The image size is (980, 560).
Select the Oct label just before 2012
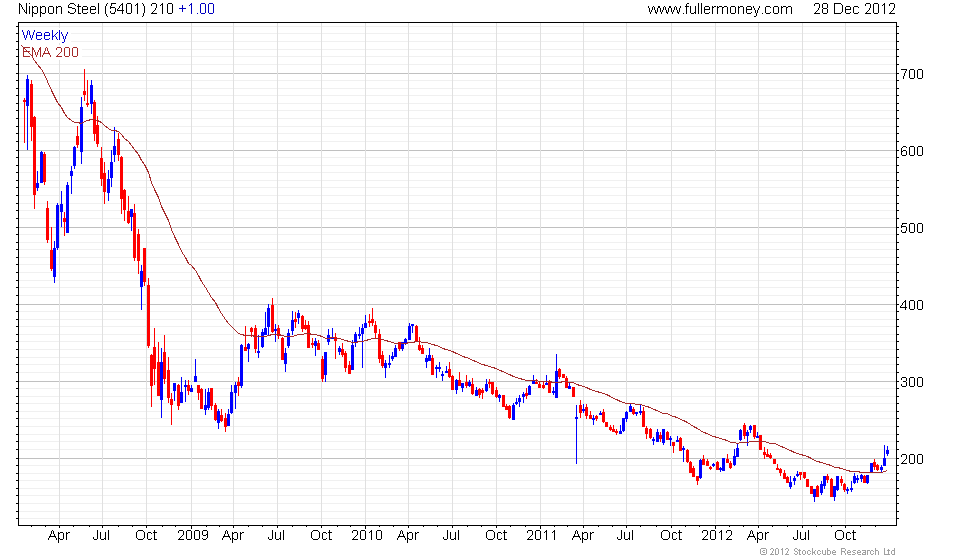click(671, 536)
